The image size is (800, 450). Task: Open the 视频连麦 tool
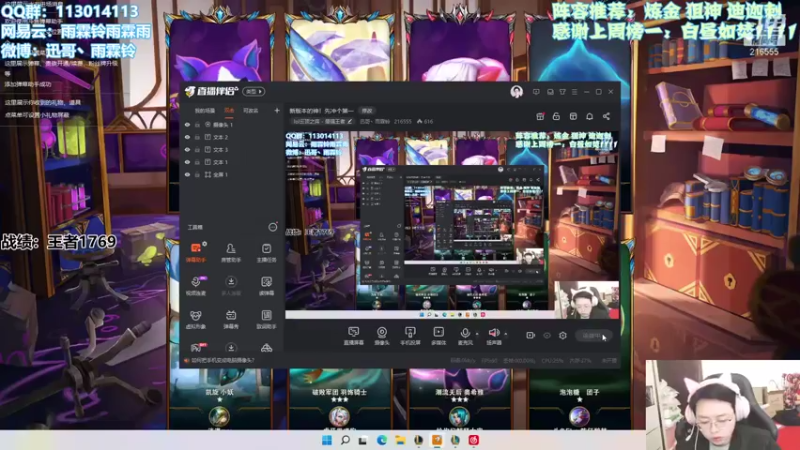(195, 286)
